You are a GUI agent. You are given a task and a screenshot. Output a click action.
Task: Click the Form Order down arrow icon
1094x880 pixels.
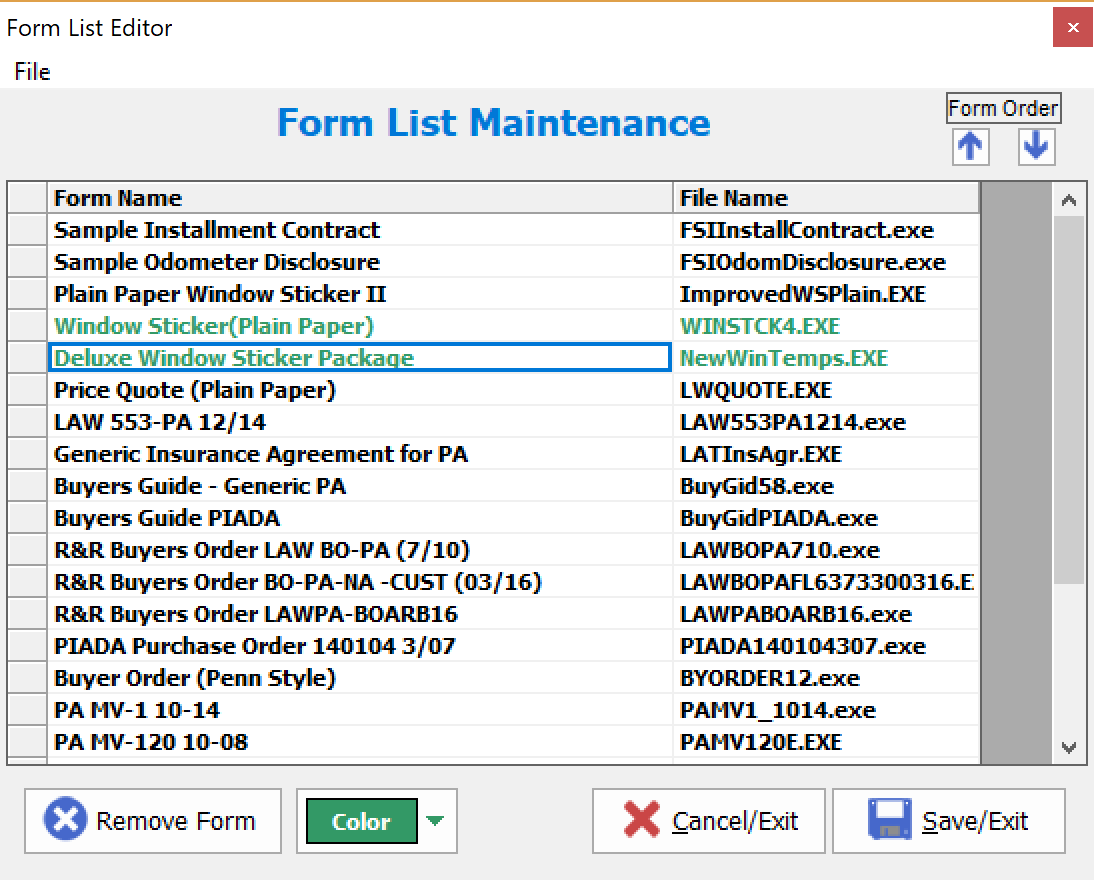click(x=1036, y=146)
